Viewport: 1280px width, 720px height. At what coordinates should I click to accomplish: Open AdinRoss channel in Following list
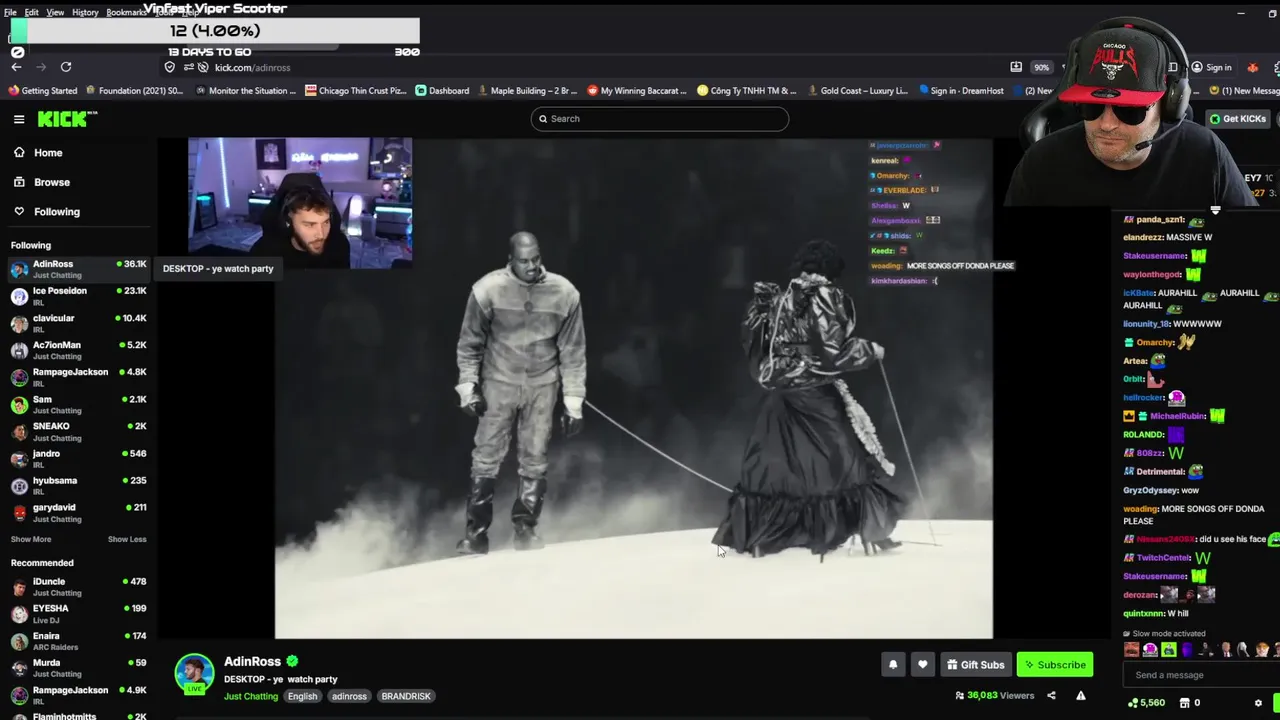78,269
